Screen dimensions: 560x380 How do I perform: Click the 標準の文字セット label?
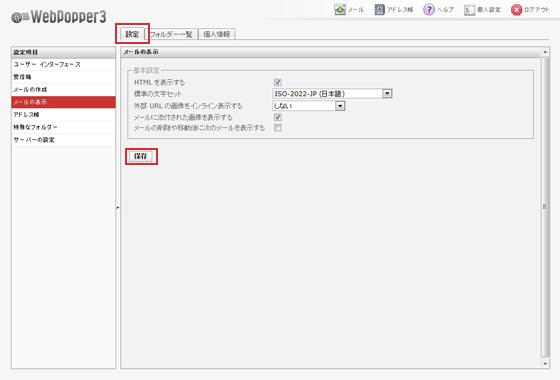(x=158, y=94)
